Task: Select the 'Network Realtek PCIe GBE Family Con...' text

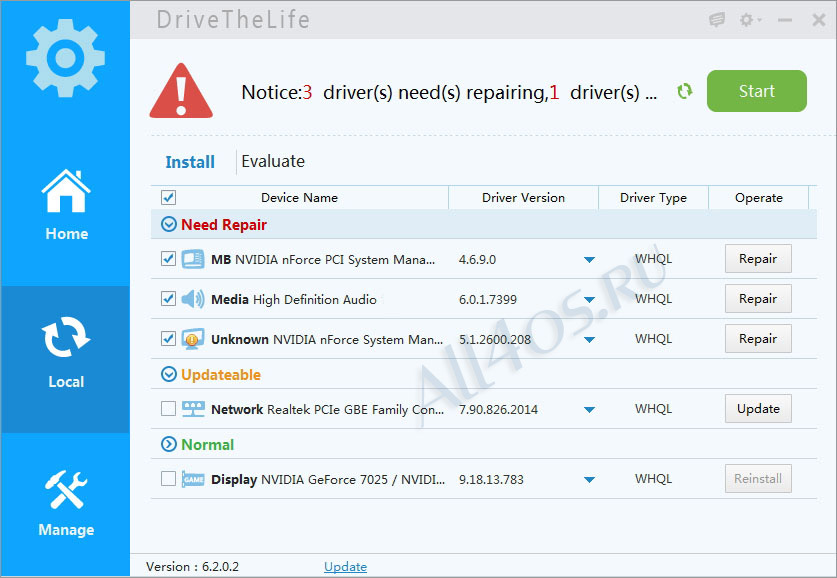Action: coord(327,409)
